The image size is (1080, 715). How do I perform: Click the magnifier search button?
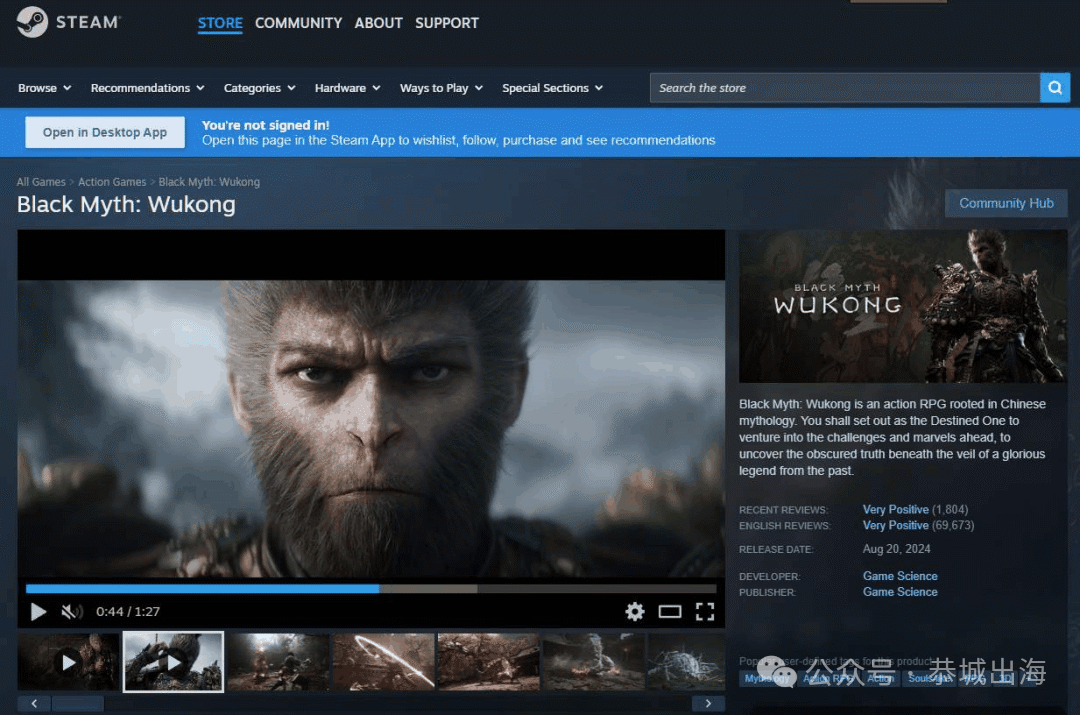tap(1055, 87)
